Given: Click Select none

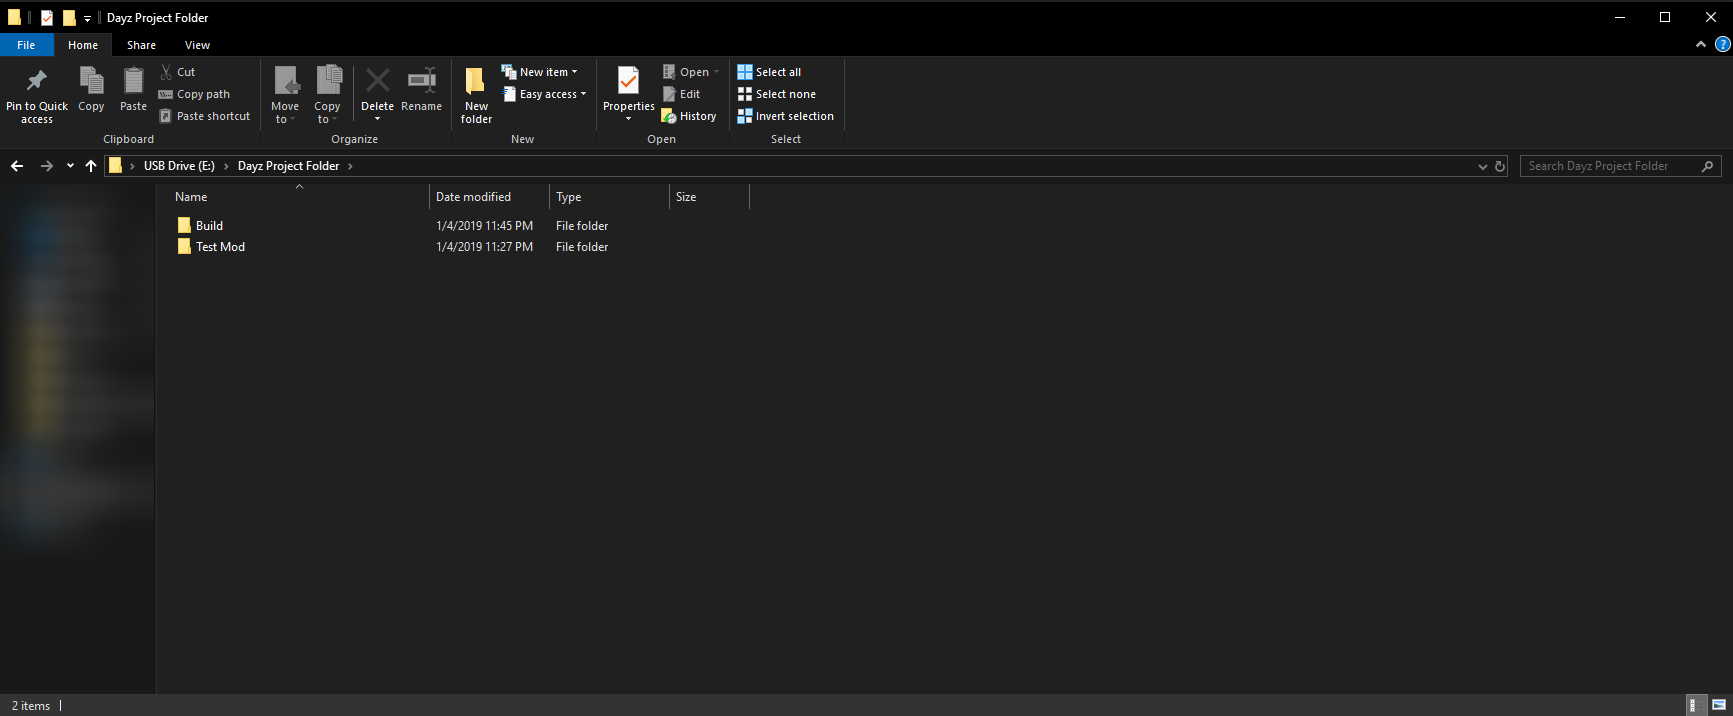Looking at the screenshot, I should (x=776, y=94).
